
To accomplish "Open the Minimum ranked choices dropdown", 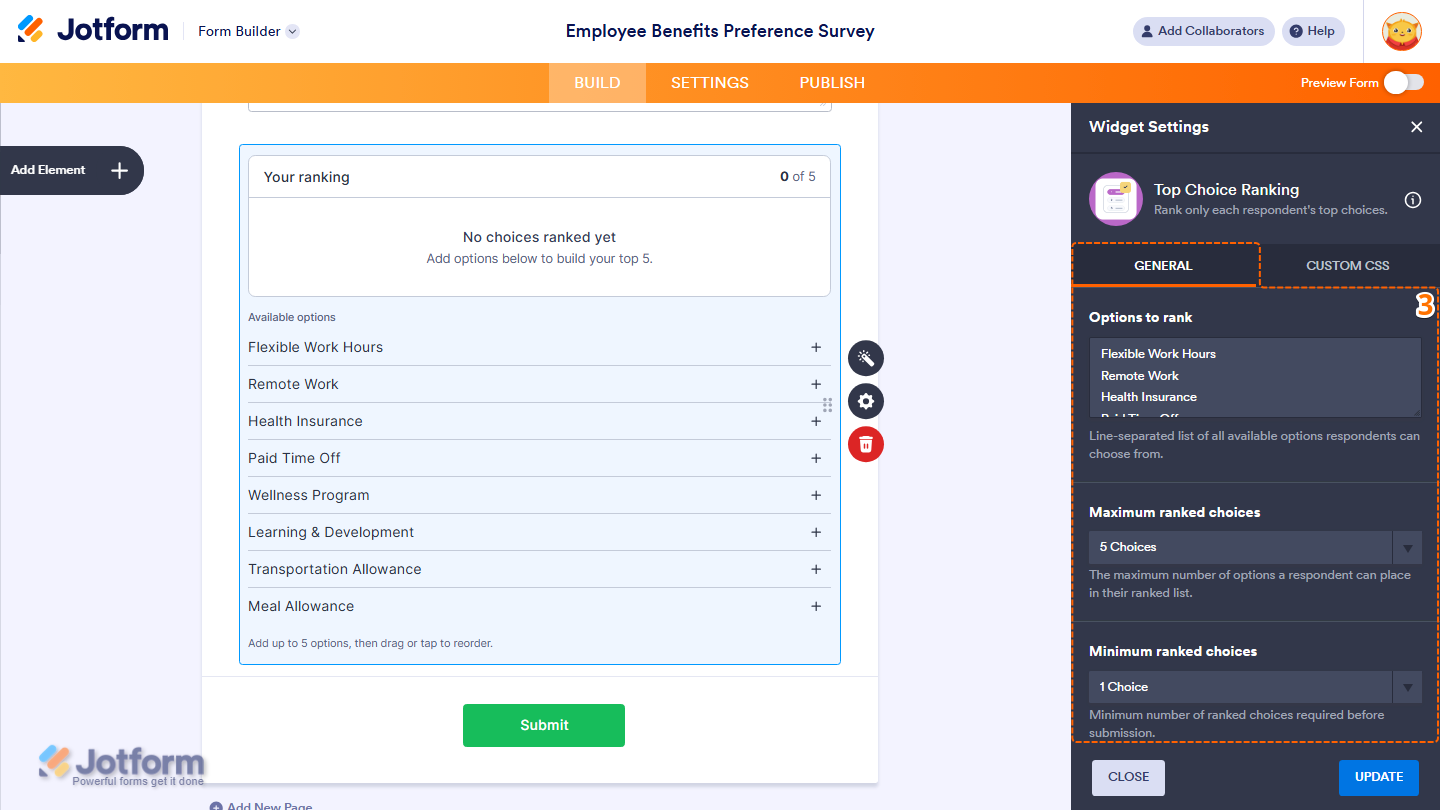I will pyautogui.click(x=1255, y=687).
